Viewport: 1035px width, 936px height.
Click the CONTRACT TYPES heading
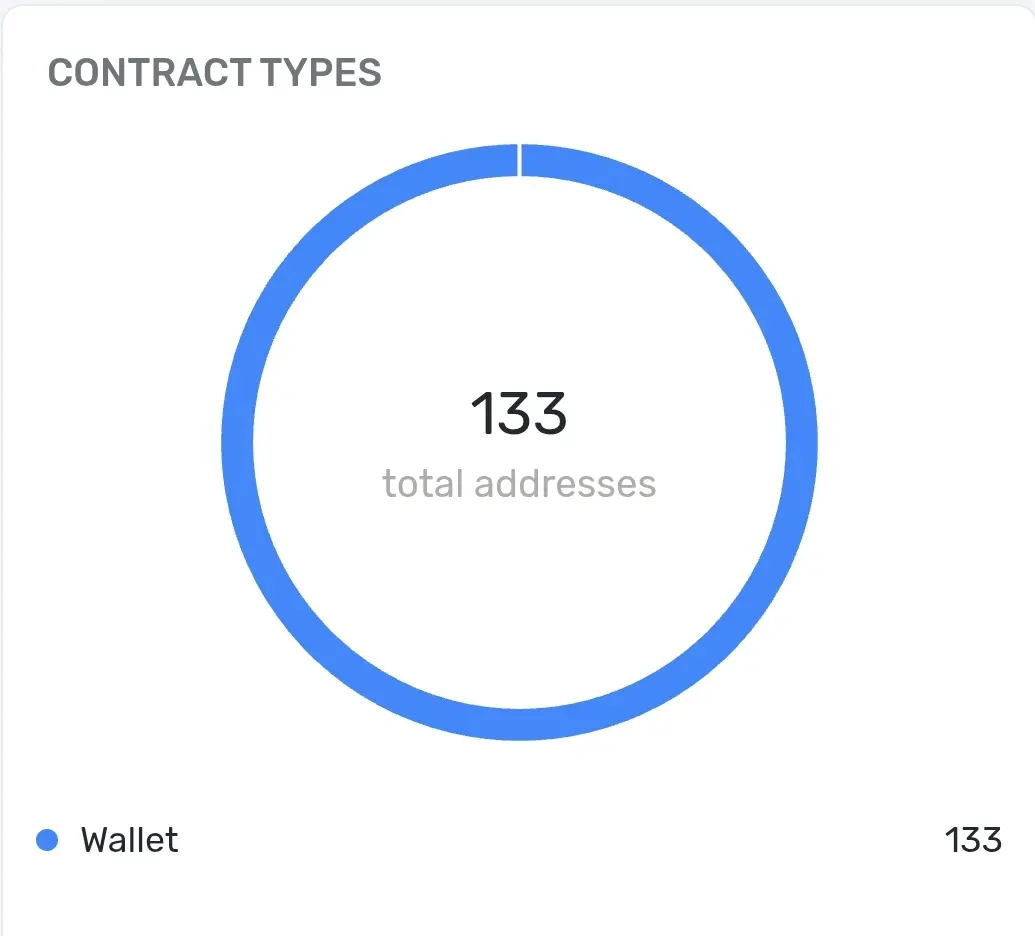215,72
